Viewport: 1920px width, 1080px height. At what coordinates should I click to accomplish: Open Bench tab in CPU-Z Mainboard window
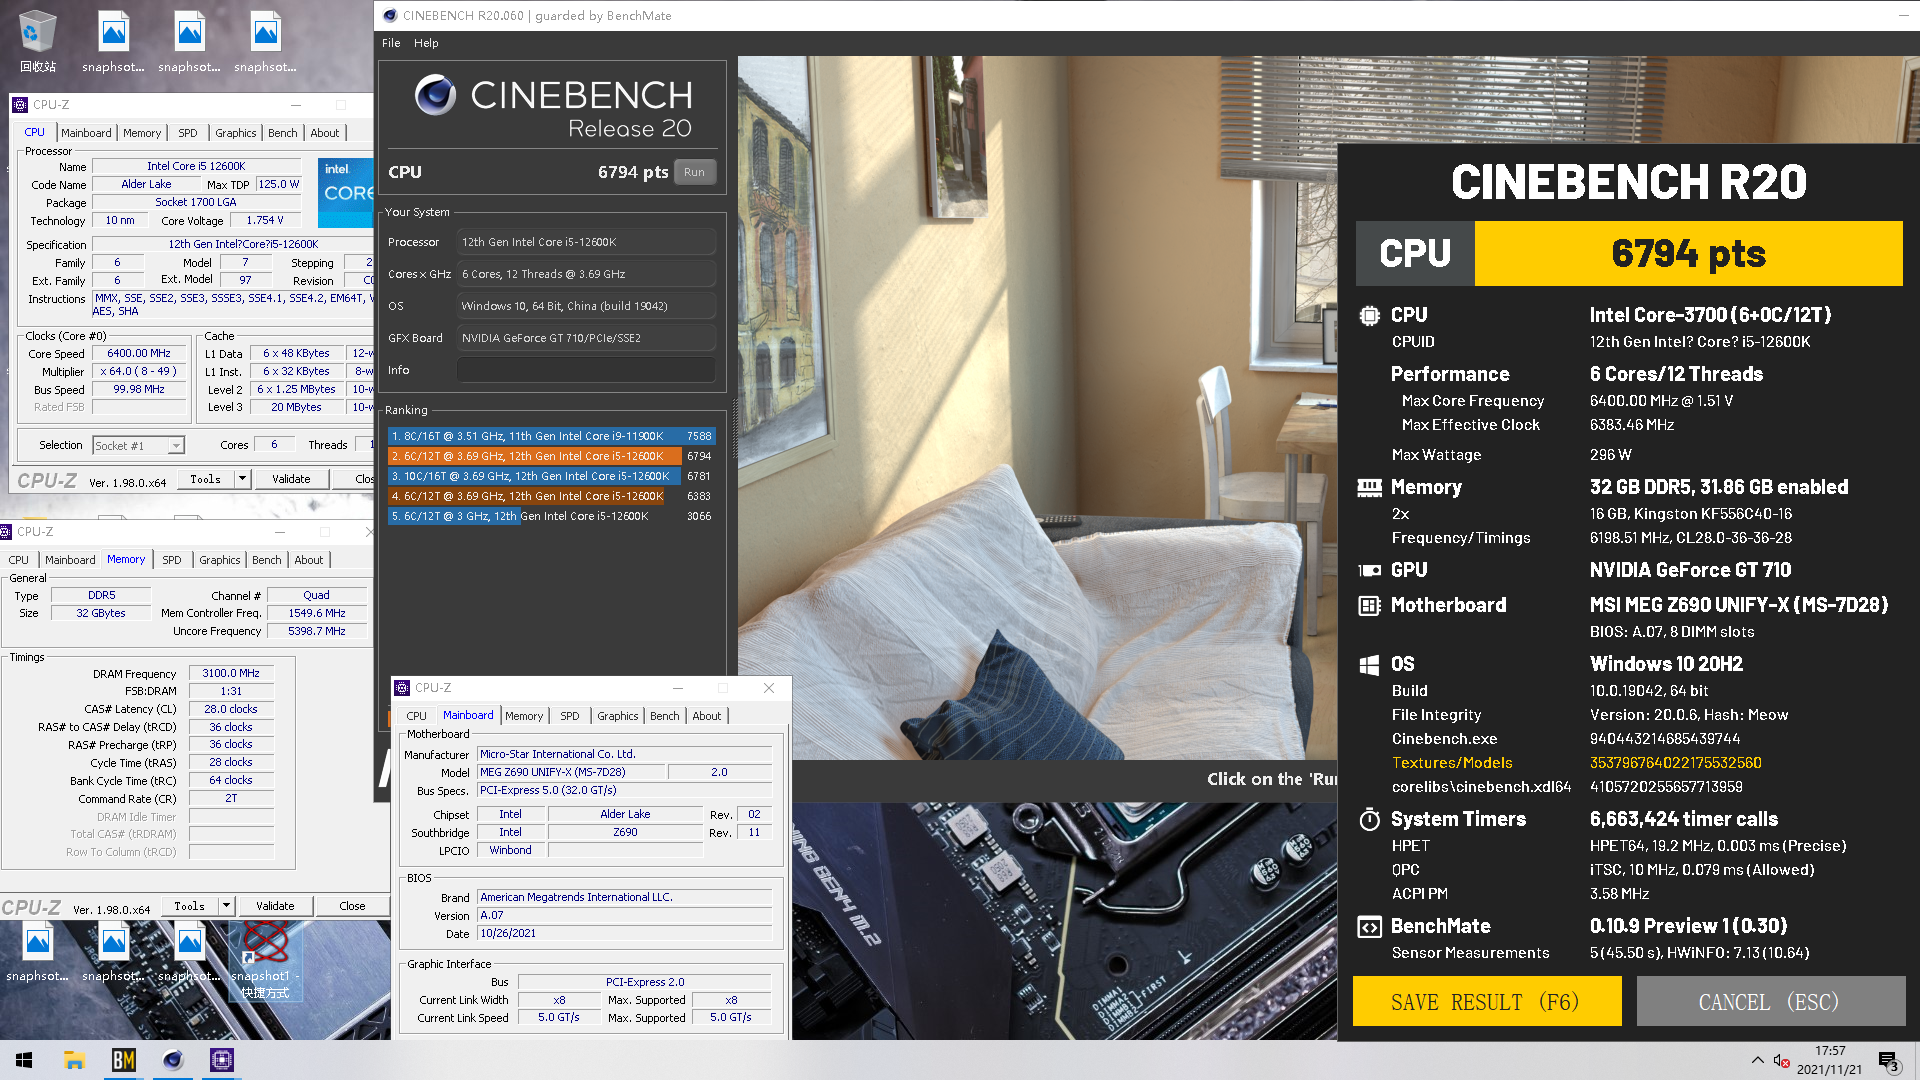tap(665, 716)
